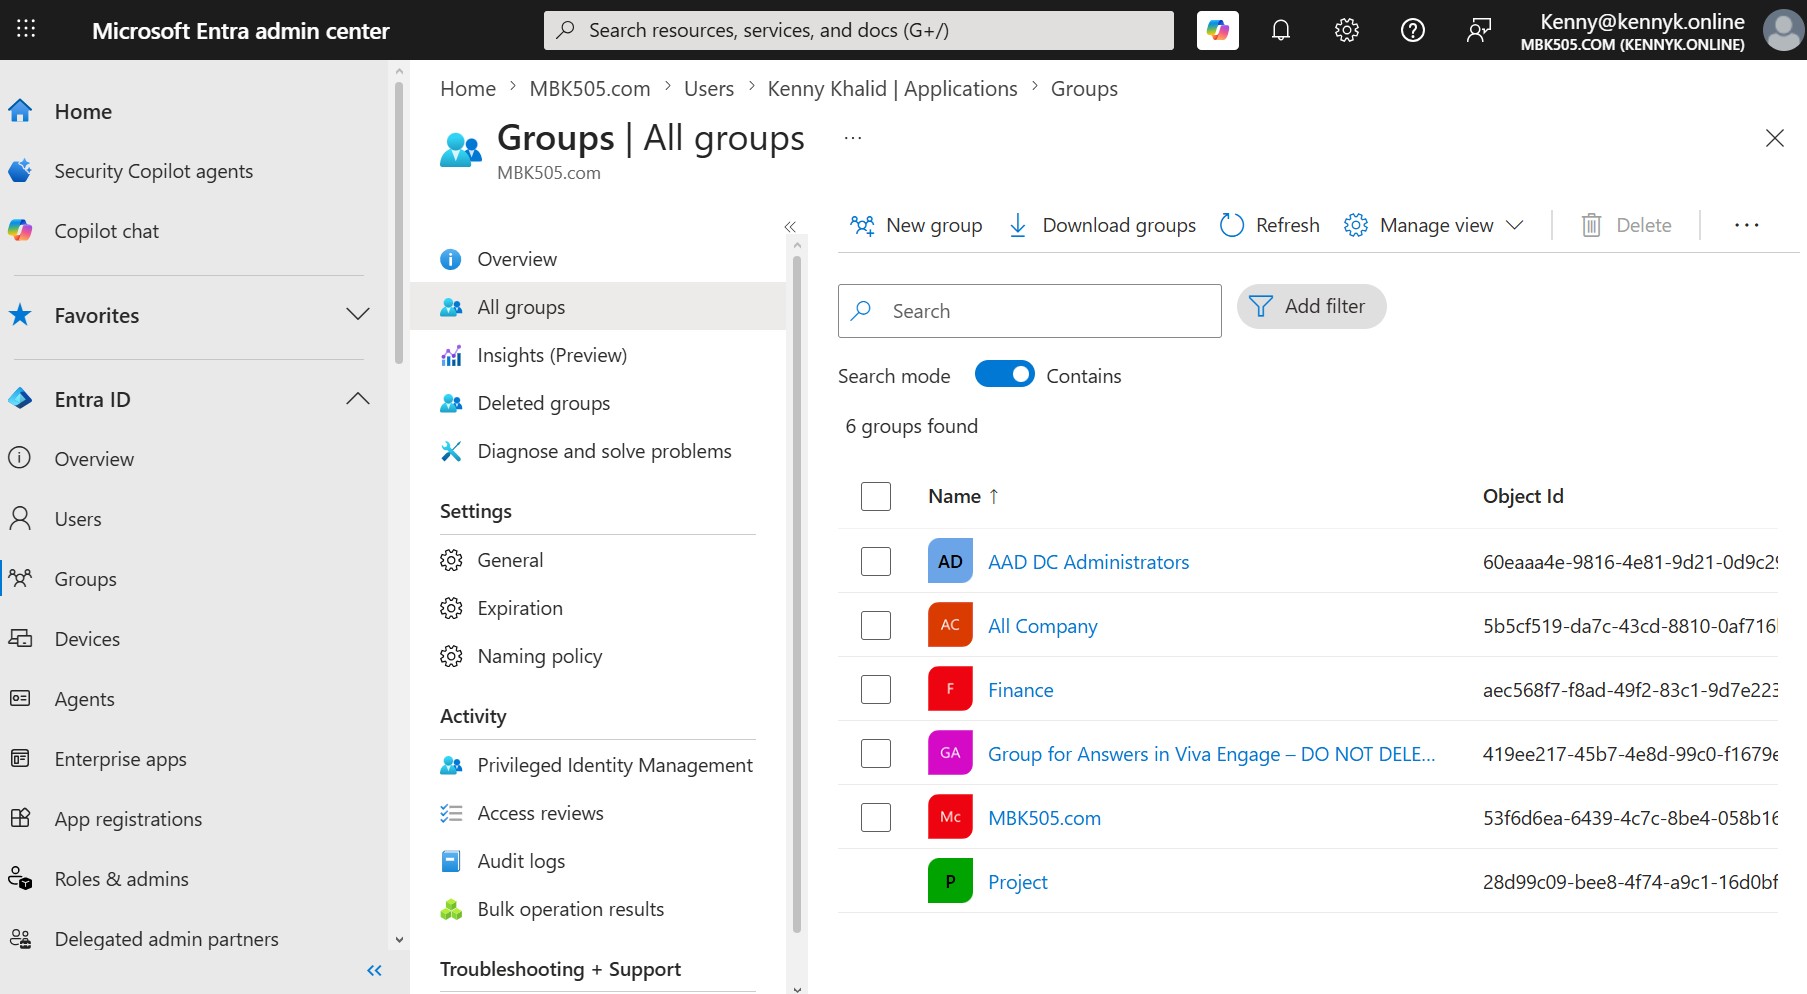Screen dimensions: 1807x994
Task: Go to Kenny Khalid Applications breadcrumb
Action: pyautogui.click(x=892, y=88)
